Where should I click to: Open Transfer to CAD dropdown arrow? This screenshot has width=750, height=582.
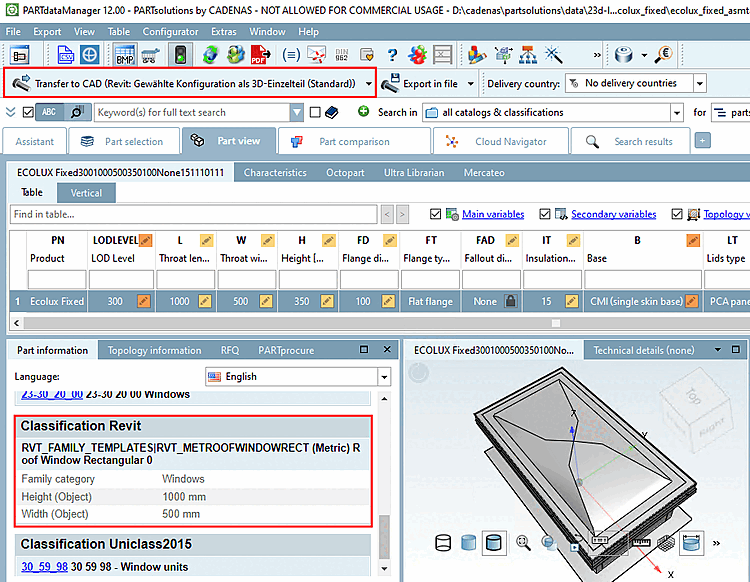click(369, 84)
